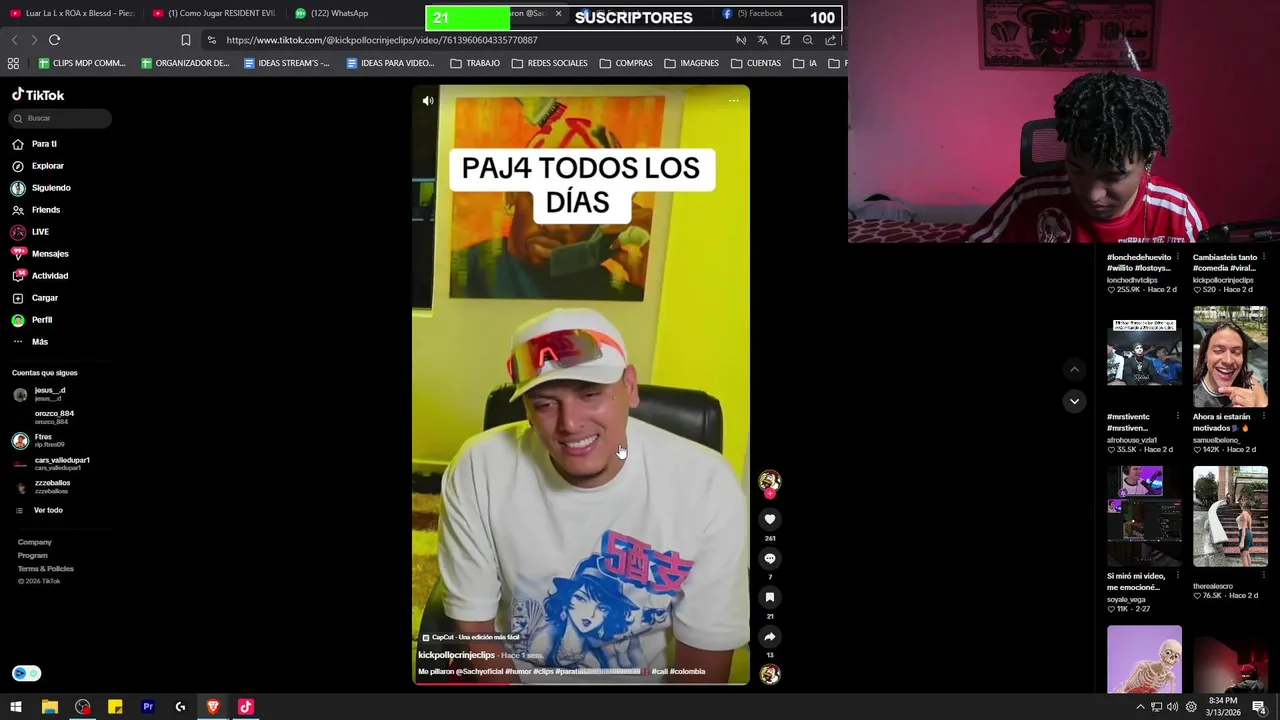1280x720 pixels.
Task: Open the REDES SOCIALES bookmarks folder
Action: click(x=549, y=63)
